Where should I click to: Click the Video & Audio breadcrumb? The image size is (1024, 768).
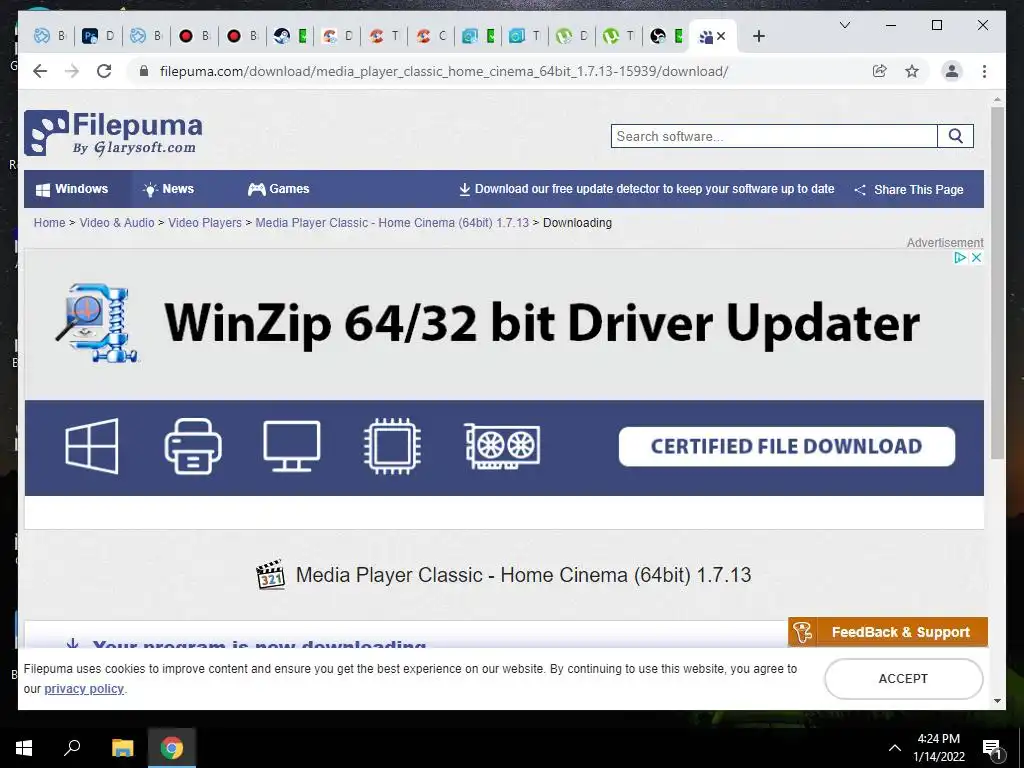click(x=117, y=223)
